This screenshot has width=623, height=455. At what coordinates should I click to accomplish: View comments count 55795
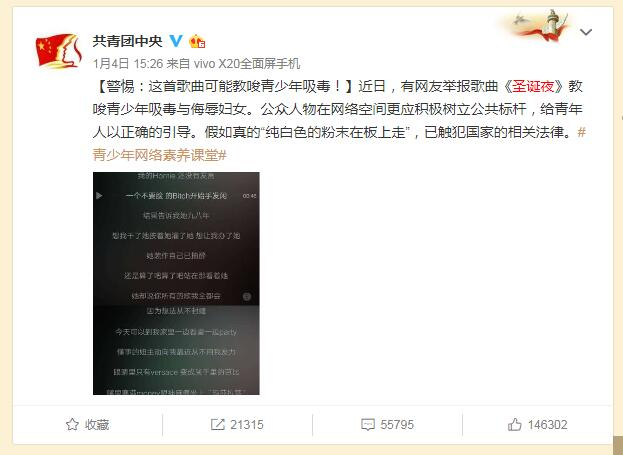point(397,425)
